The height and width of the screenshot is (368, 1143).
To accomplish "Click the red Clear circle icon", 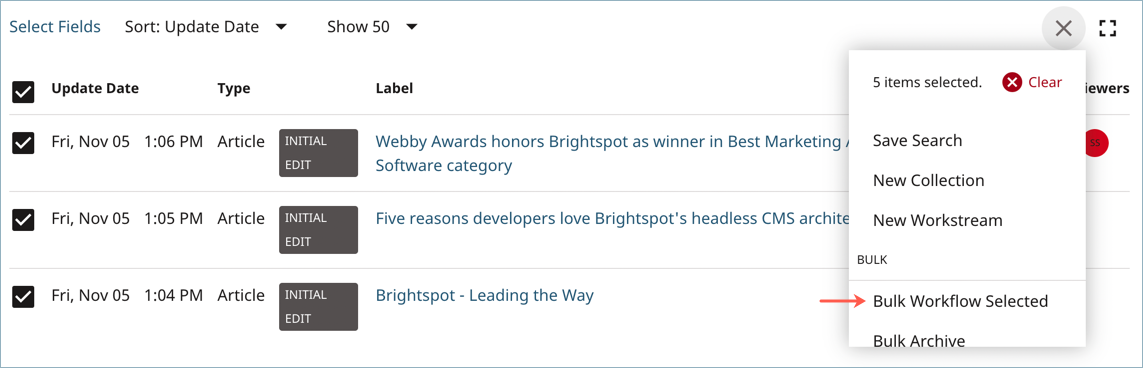I will point(1012,82).
